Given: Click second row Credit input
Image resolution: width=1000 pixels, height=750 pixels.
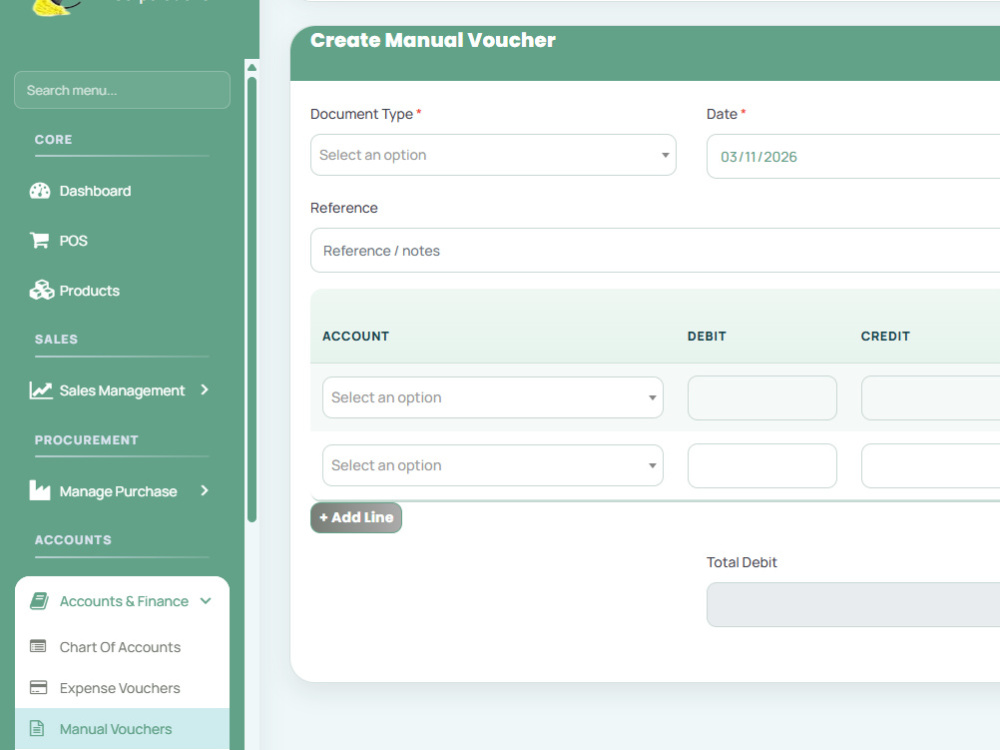Looking at the screenshot, I should tap(930, 466).
